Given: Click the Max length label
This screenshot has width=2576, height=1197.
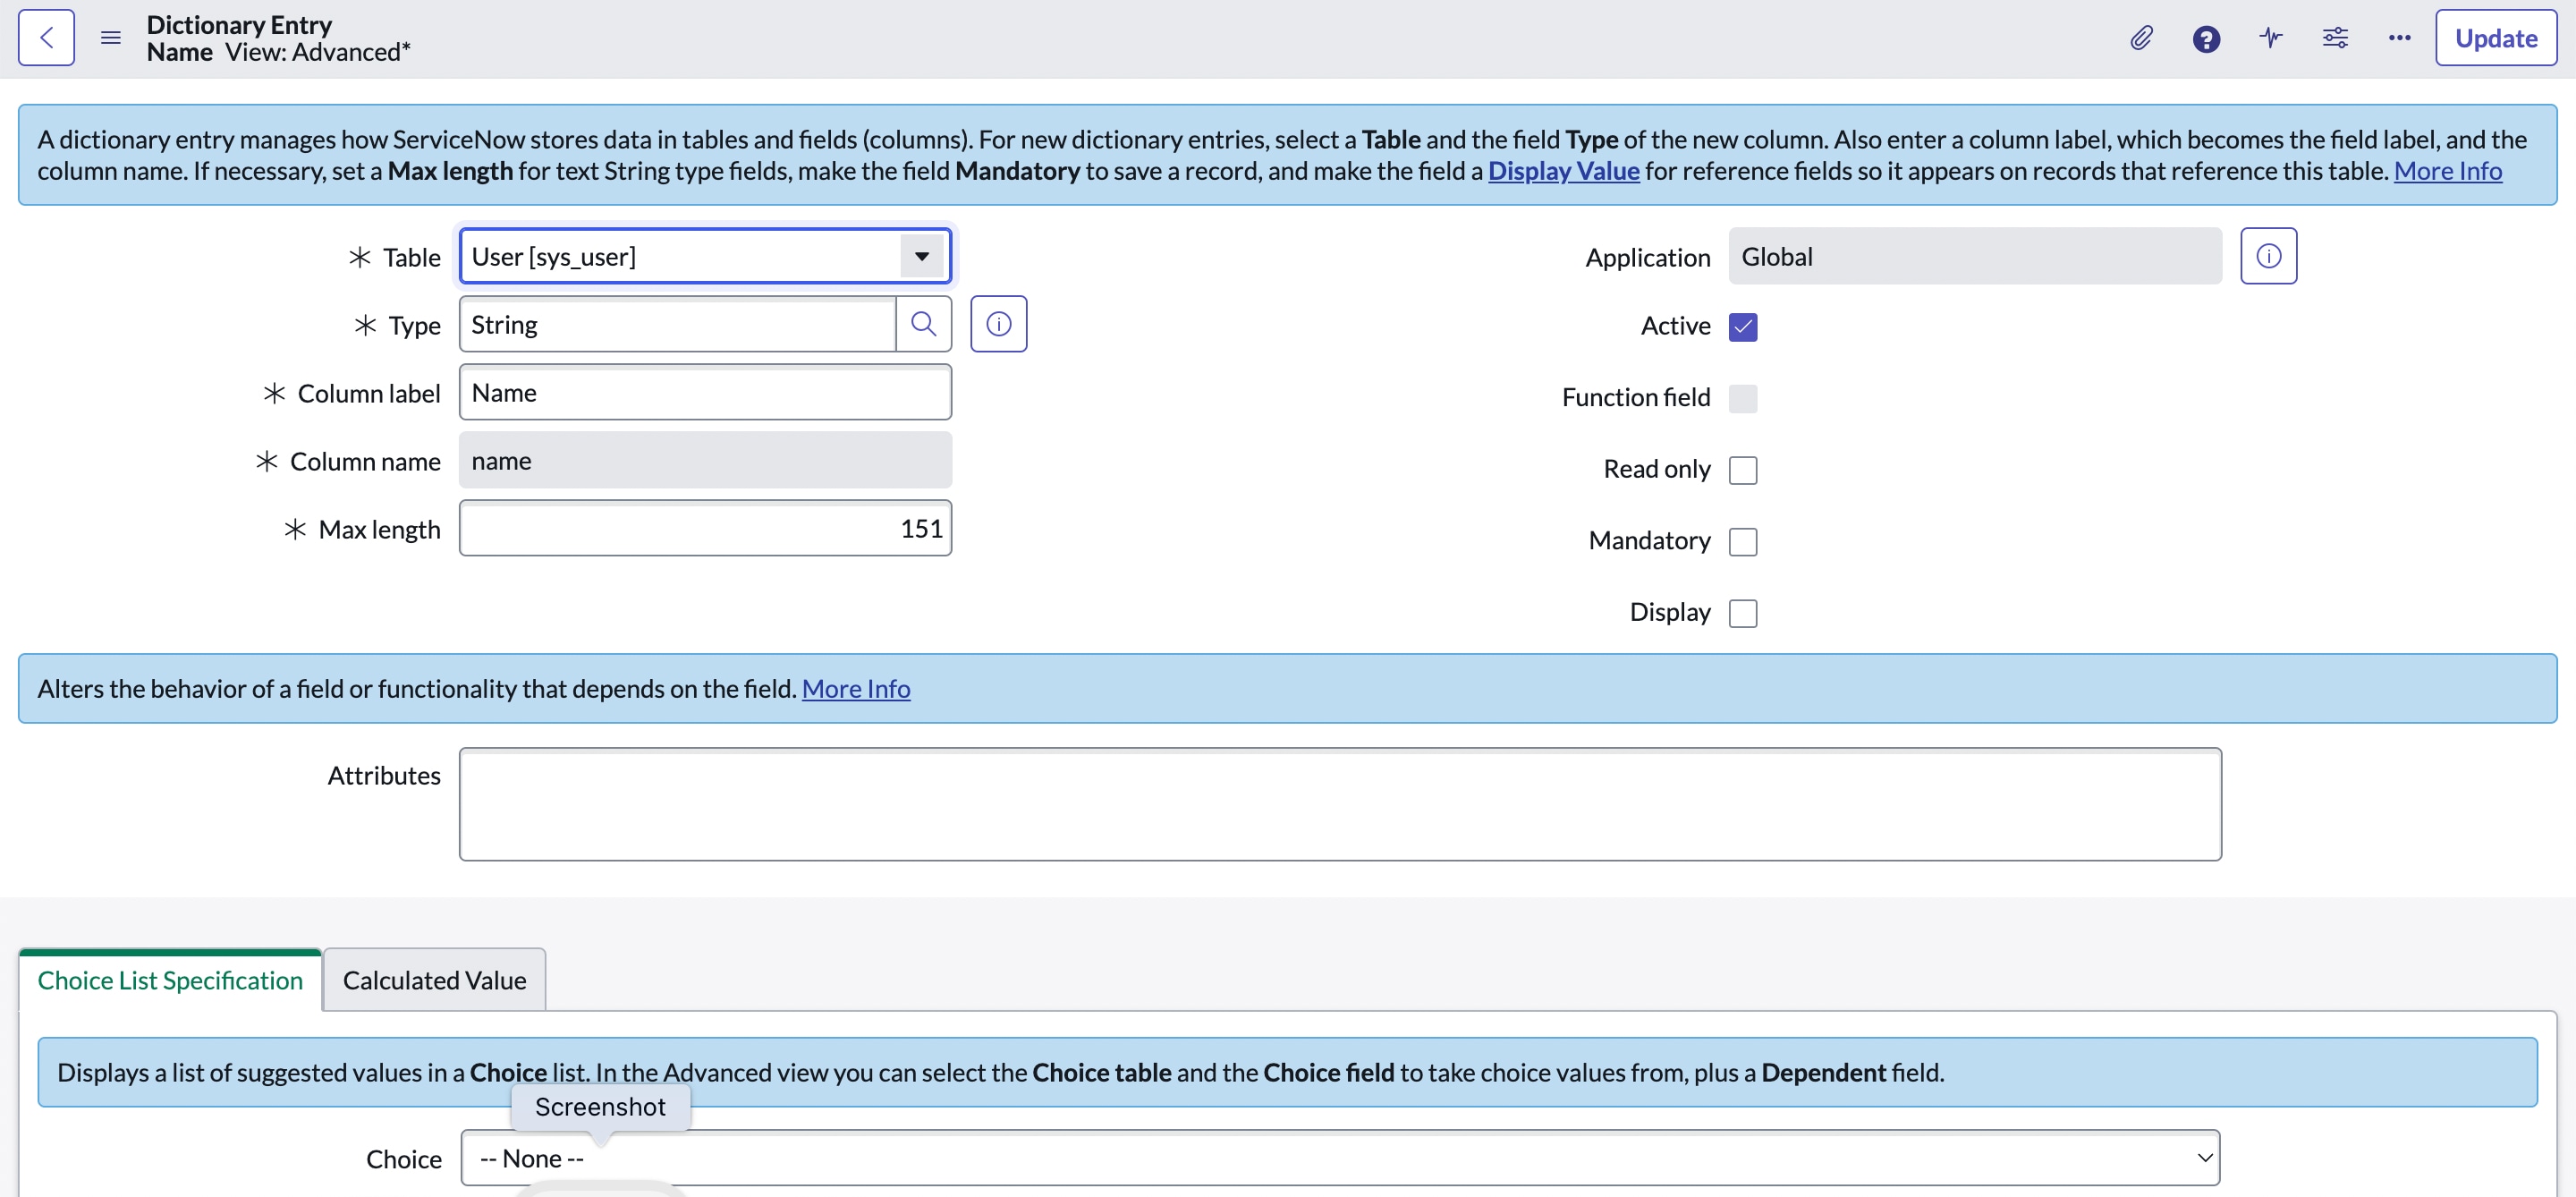Looking at the screenshot, I should point(379,530).
